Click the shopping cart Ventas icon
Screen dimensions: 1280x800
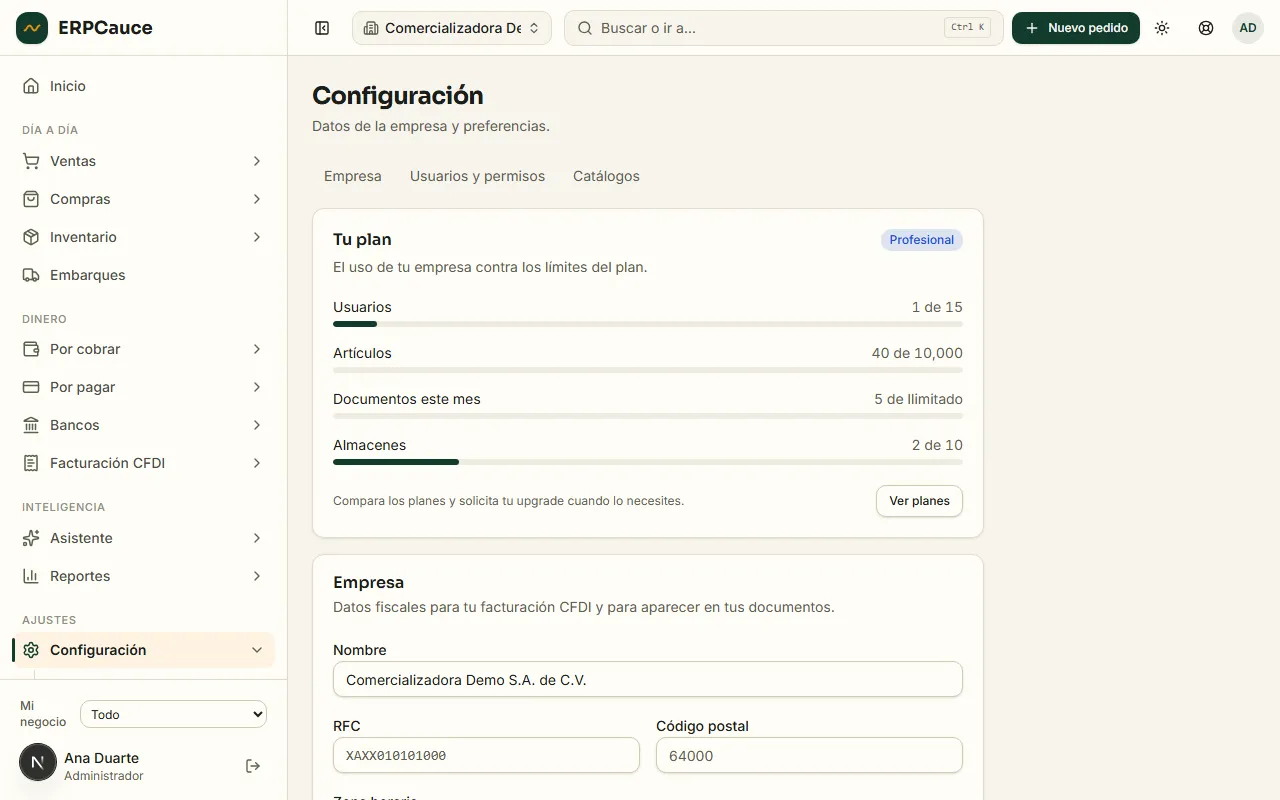(31, 161)
